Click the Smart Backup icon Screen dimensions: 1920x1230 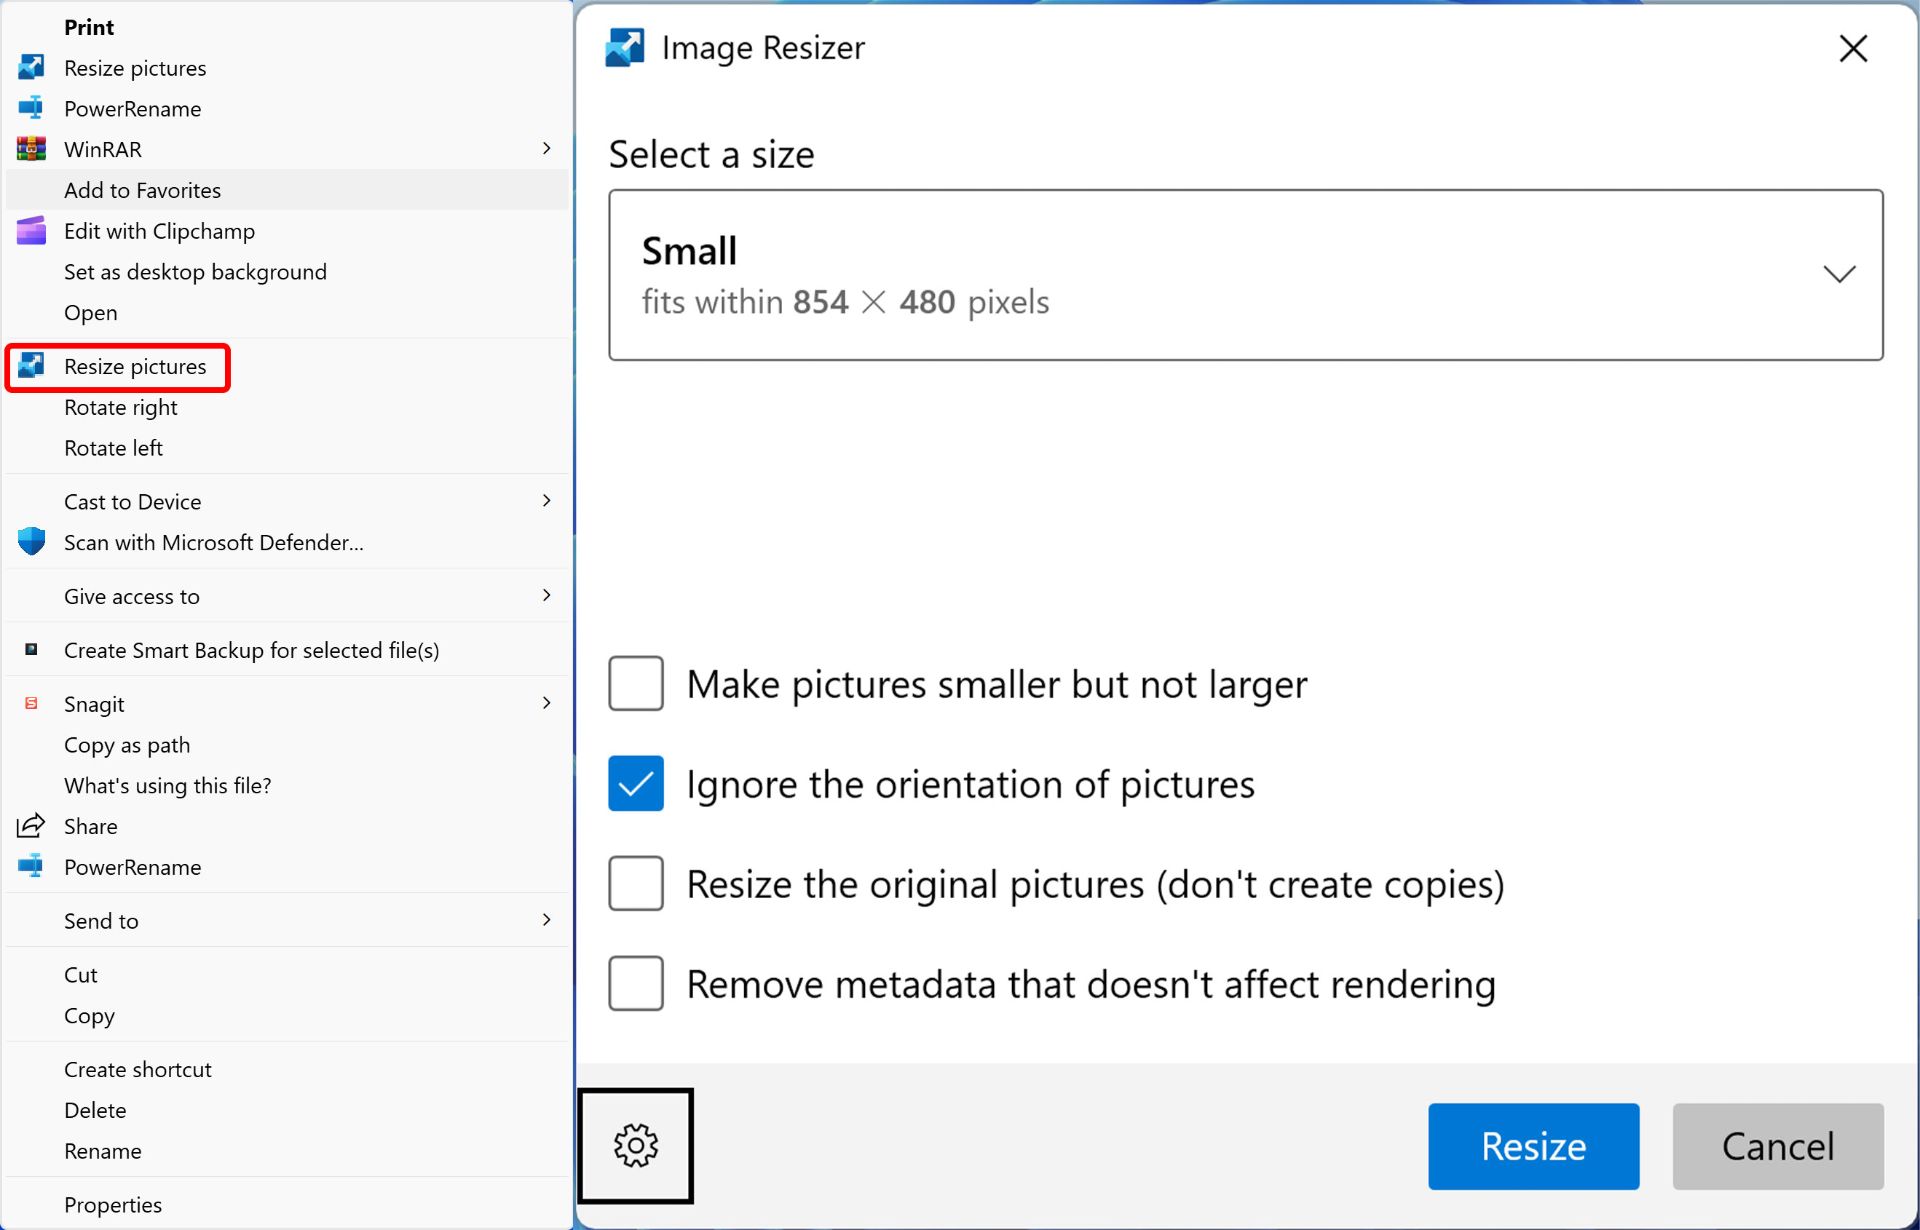[x=31, y=650]
